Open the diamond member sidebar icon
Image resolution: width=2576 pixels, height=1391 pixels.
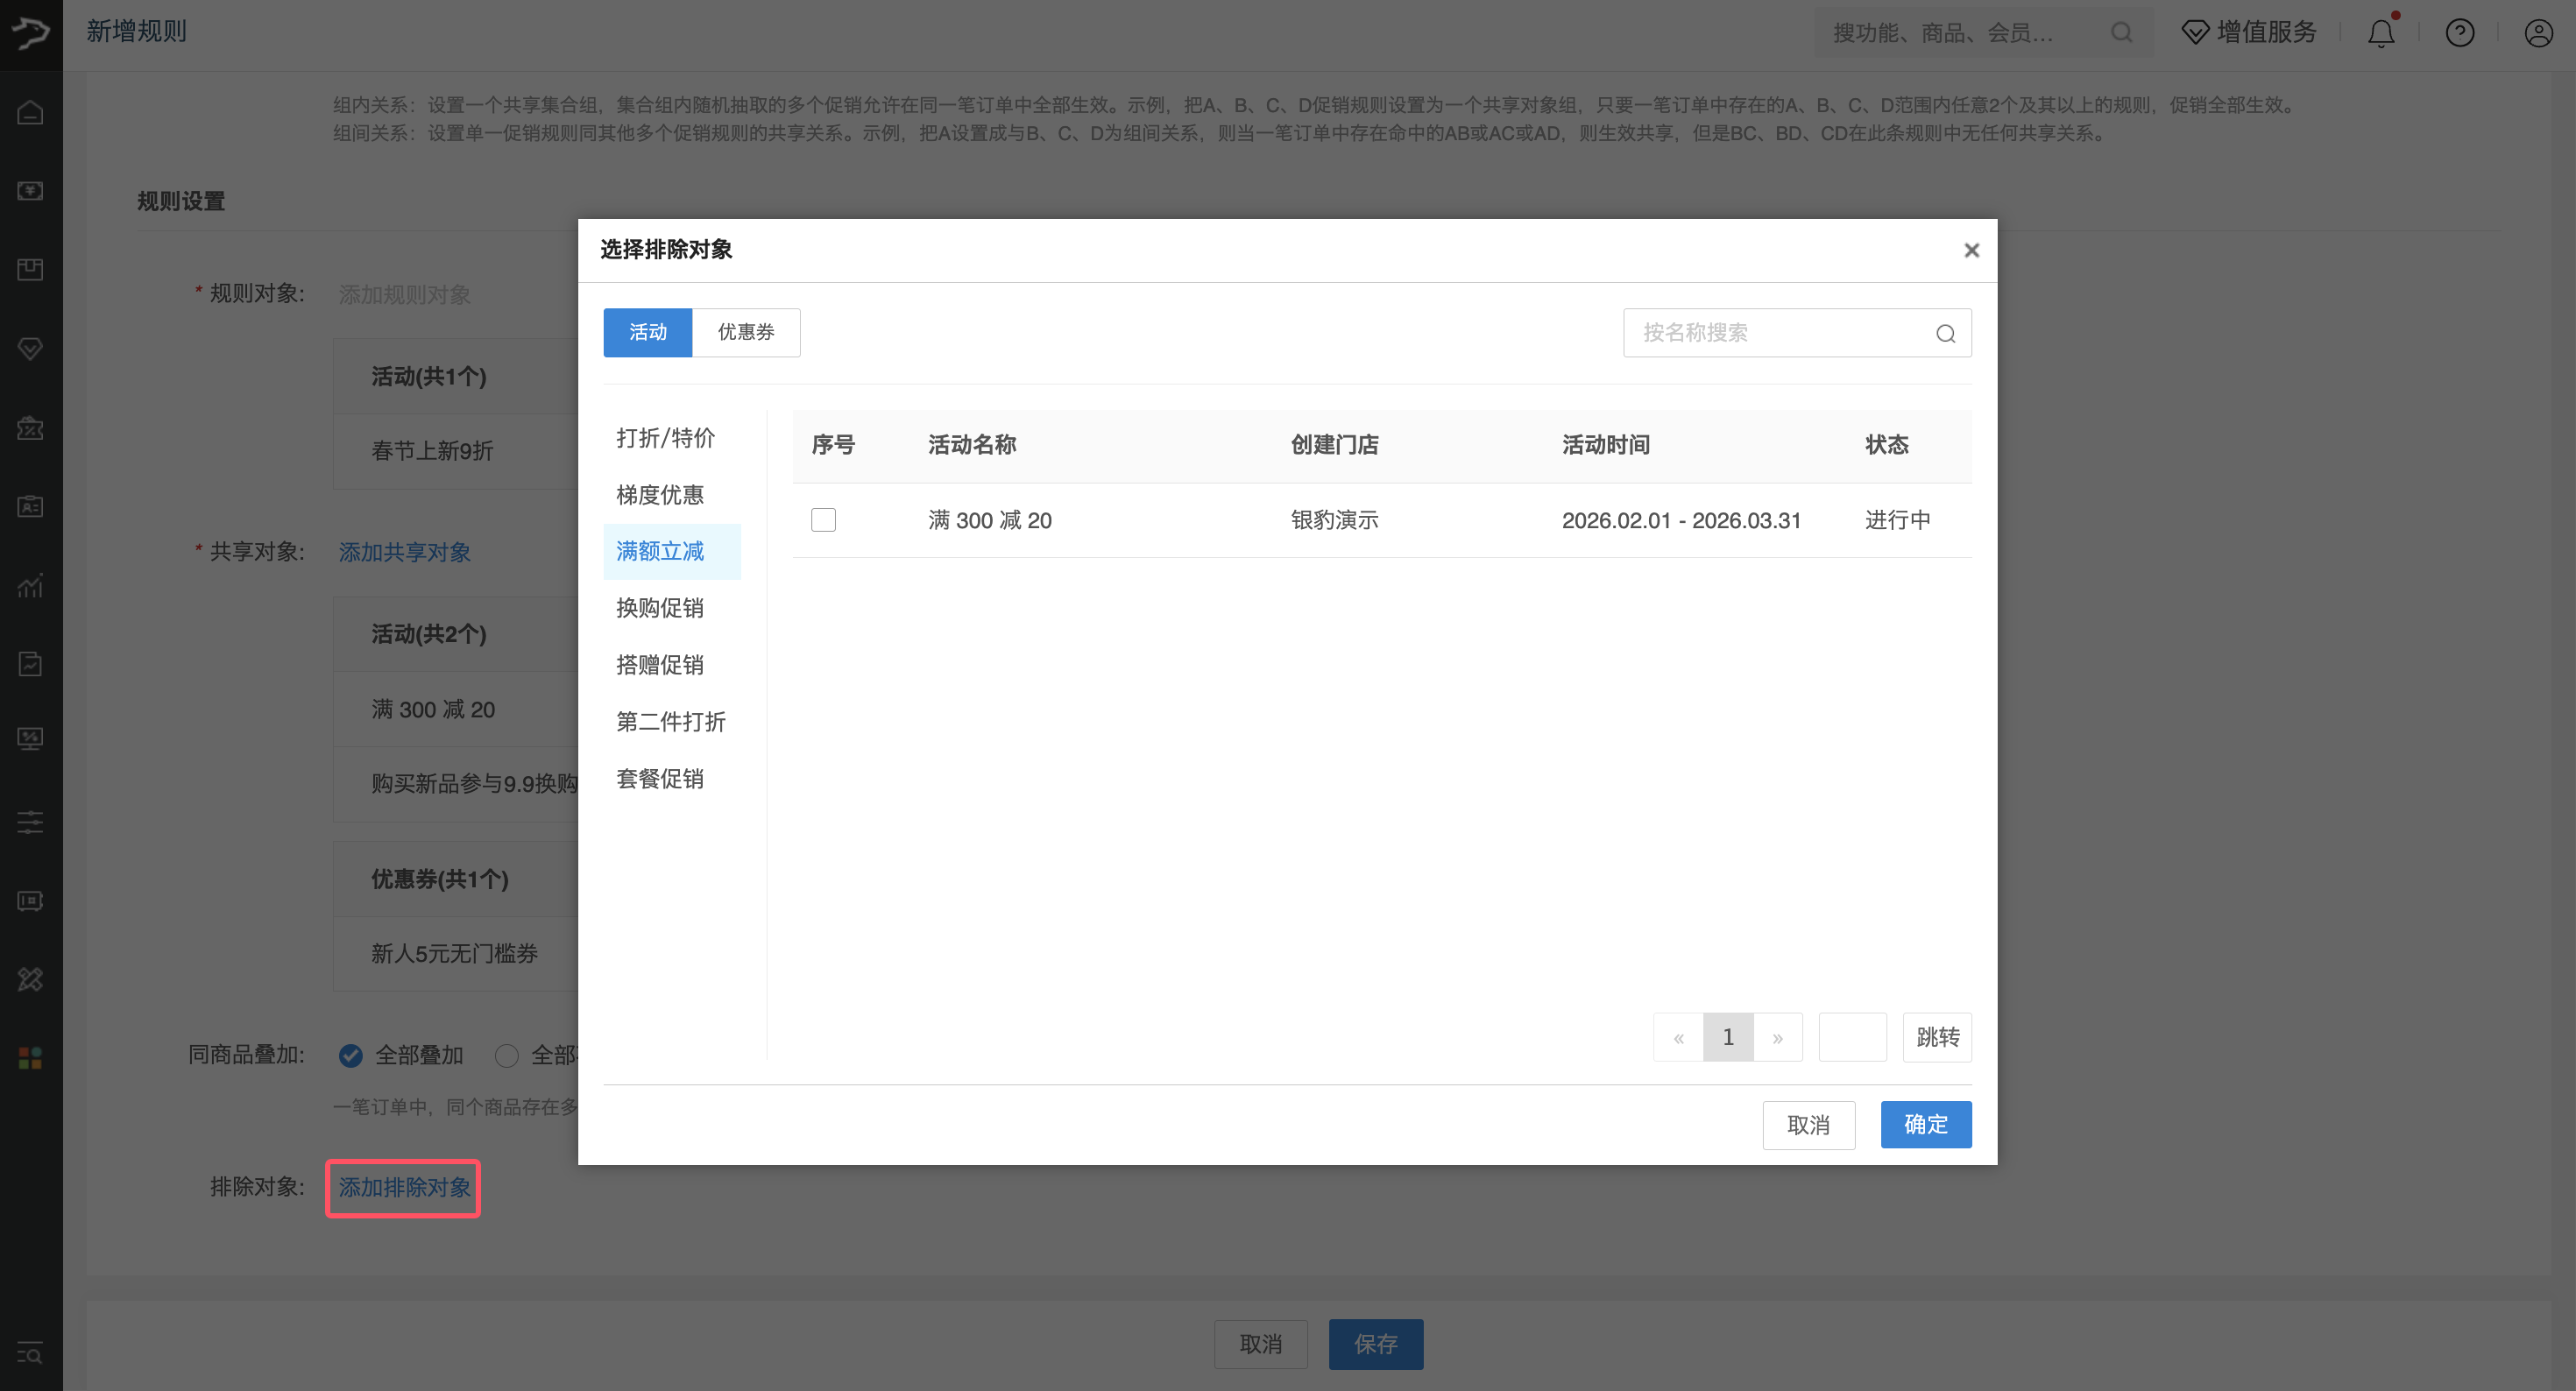click(x=31, y=348)
